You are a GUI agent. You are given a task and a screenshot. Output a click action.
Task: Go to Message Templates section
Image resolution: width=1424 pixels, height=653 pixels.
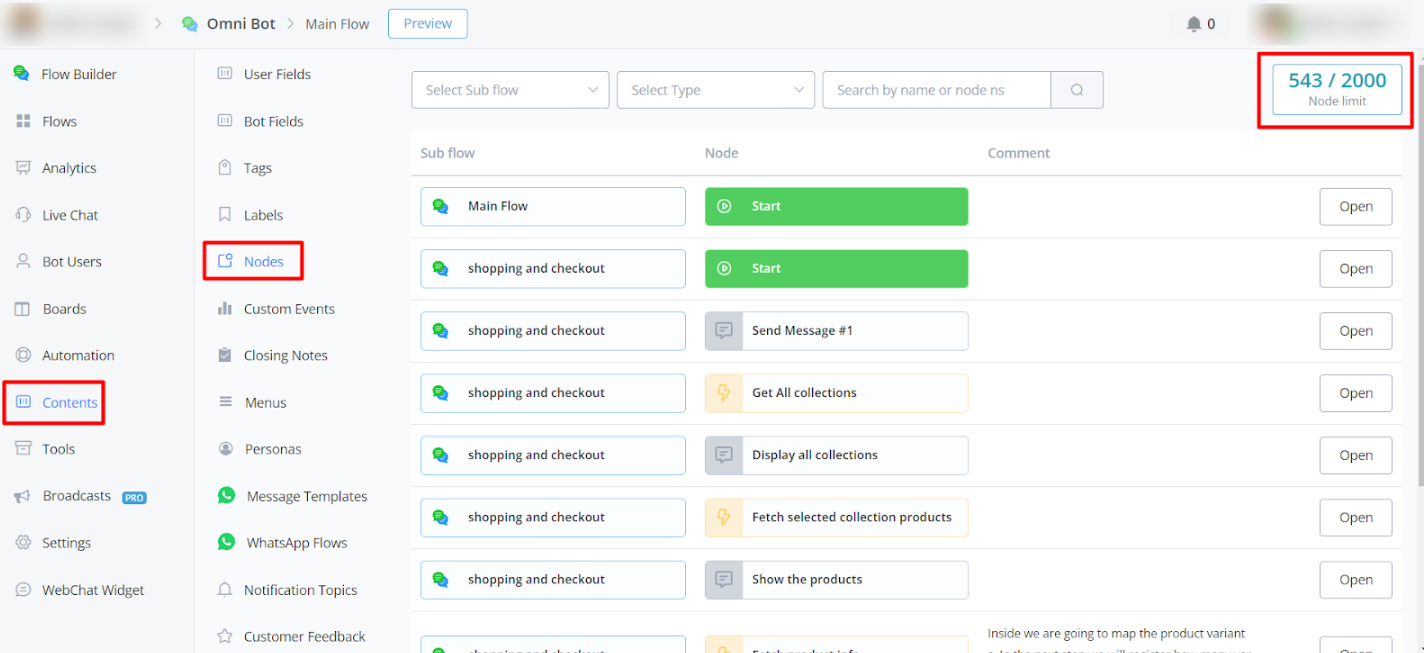(x=306, y=496)
